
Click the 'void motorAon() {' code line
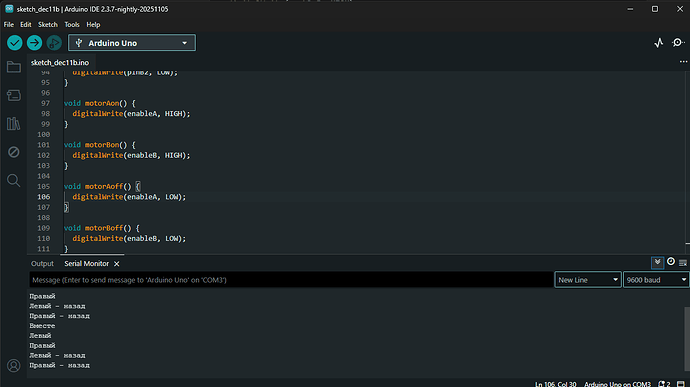pos(100,103)
